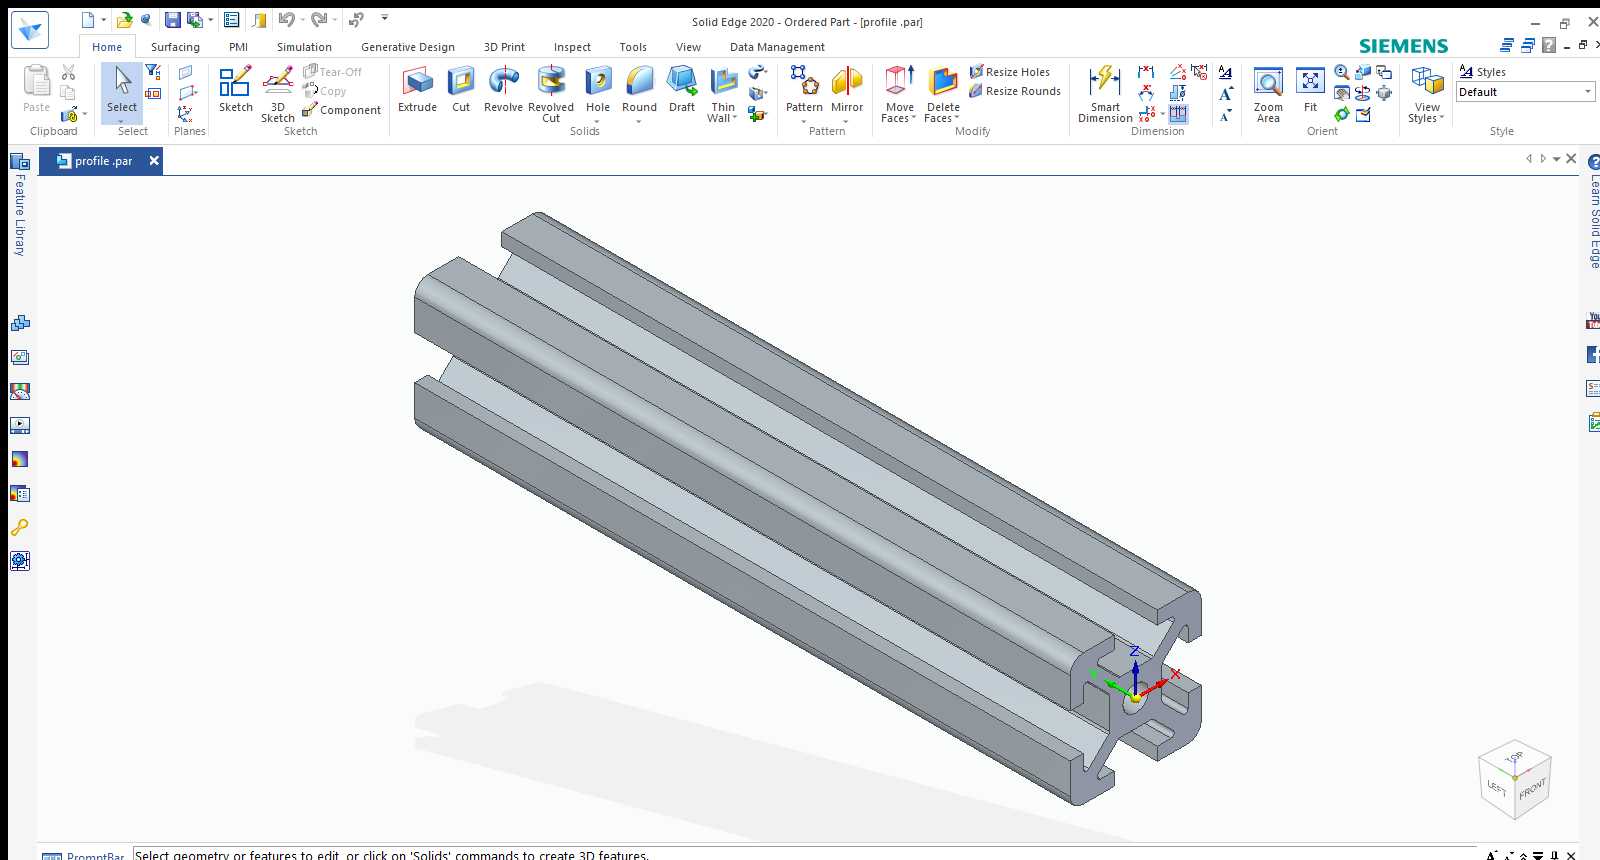The height and width of the screenshot is (860, 1600).
Task: Click the key icon in left sidebar
Action: (19, 527)
